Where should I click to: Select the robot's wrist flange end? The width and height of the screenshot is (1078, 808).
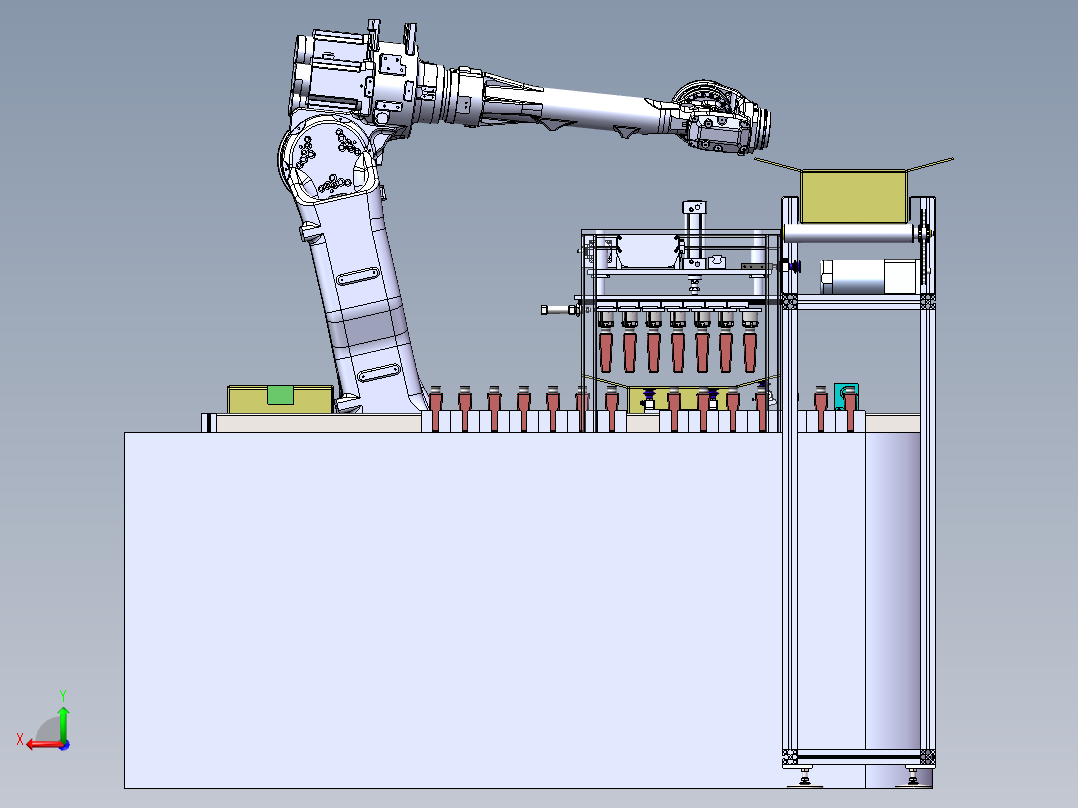762,129
